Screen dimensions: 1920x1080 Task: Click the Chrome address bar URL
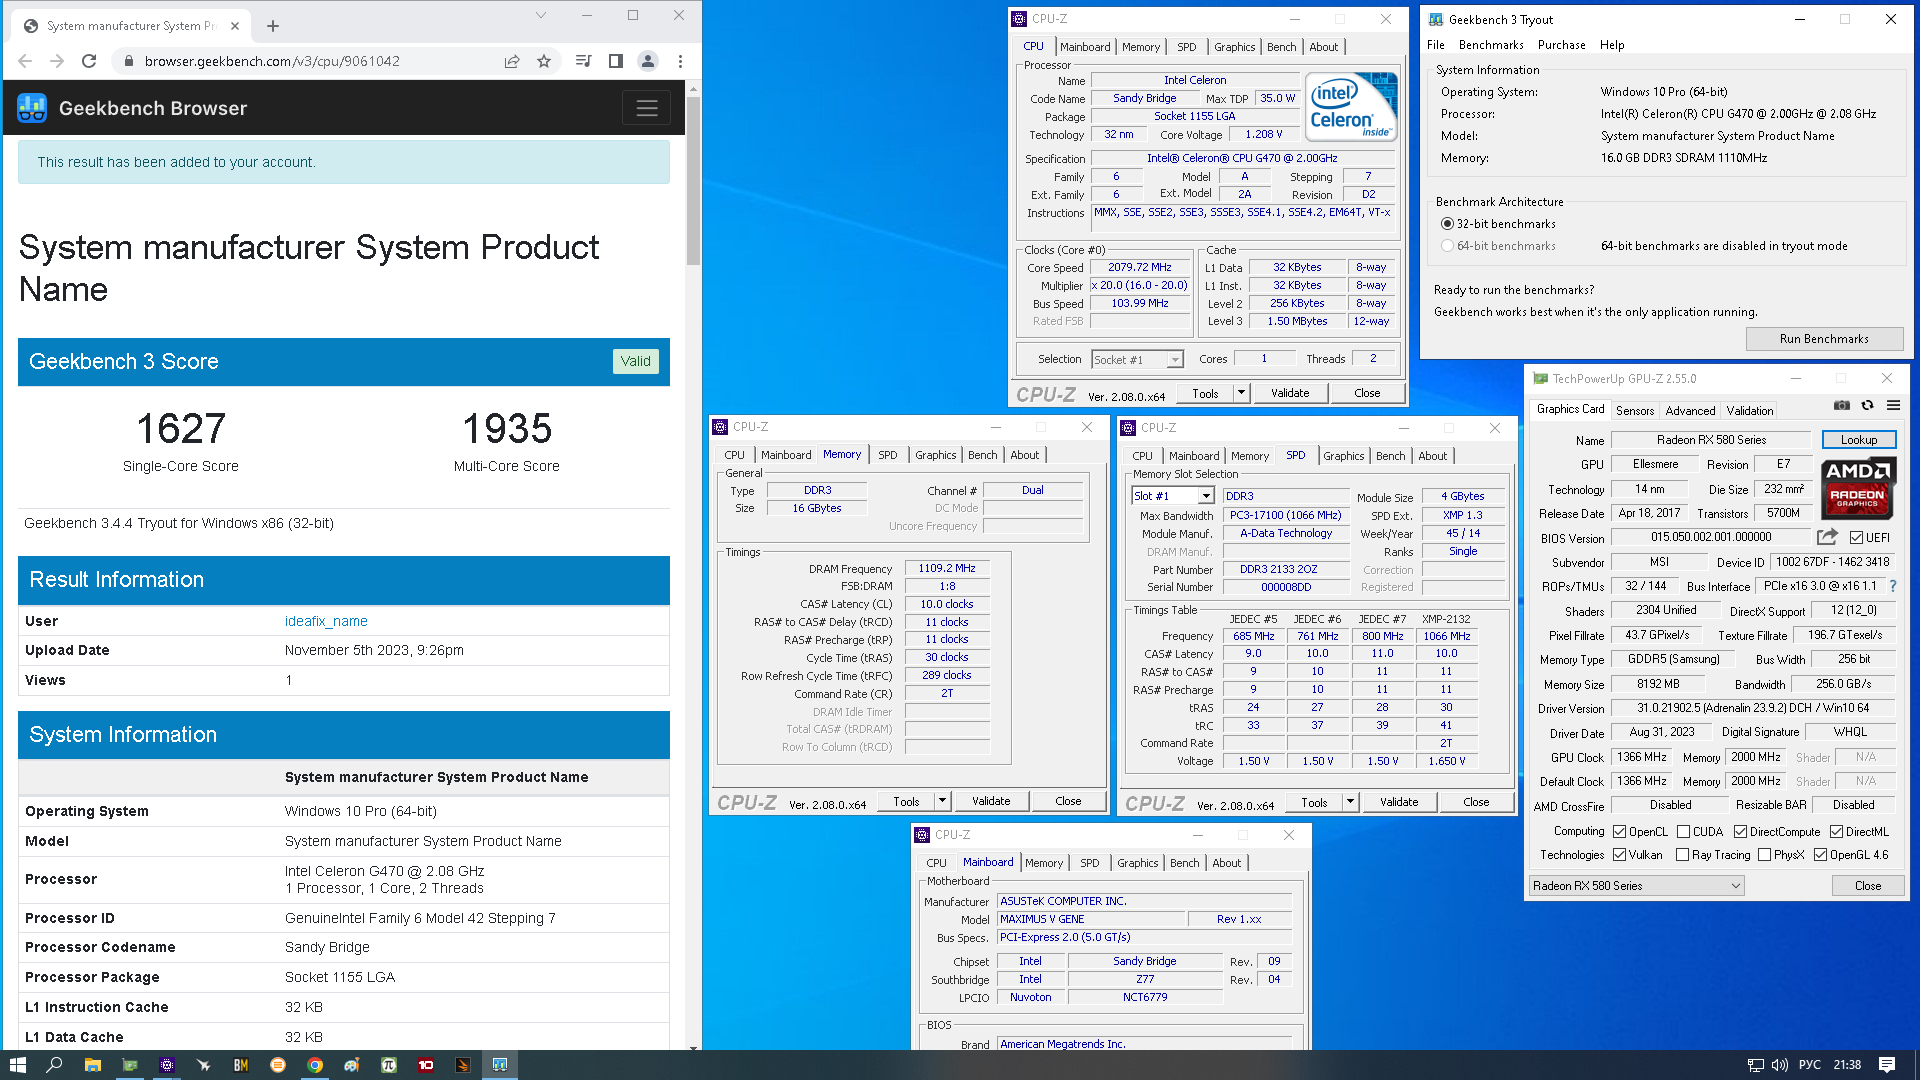272,61
